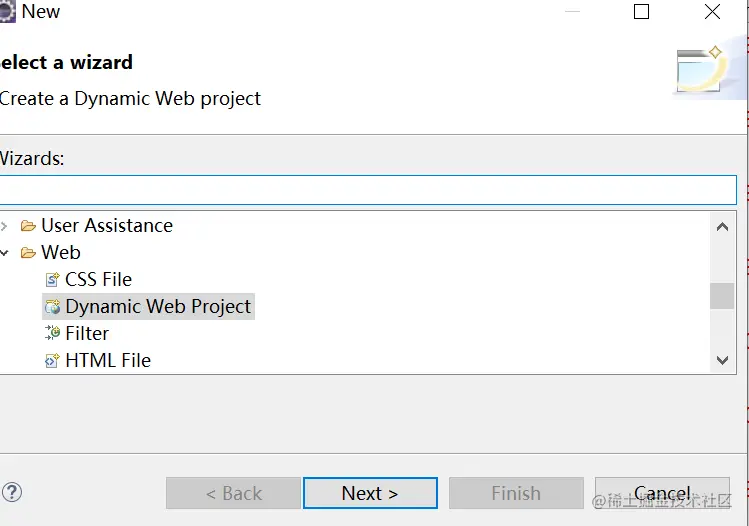749x526 pixels.
Task: Click the Filter wizard icon
Action: 52,334
